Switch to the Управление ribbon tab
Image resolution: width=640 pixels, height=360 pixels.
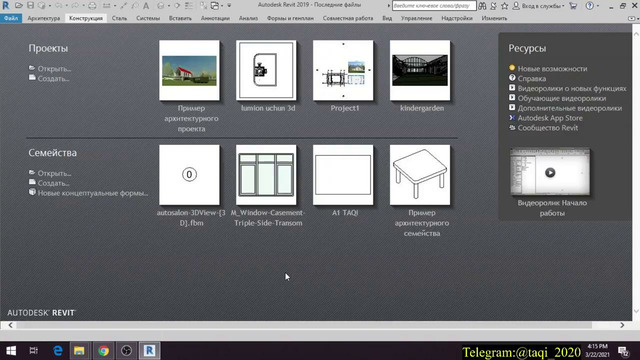416,18
